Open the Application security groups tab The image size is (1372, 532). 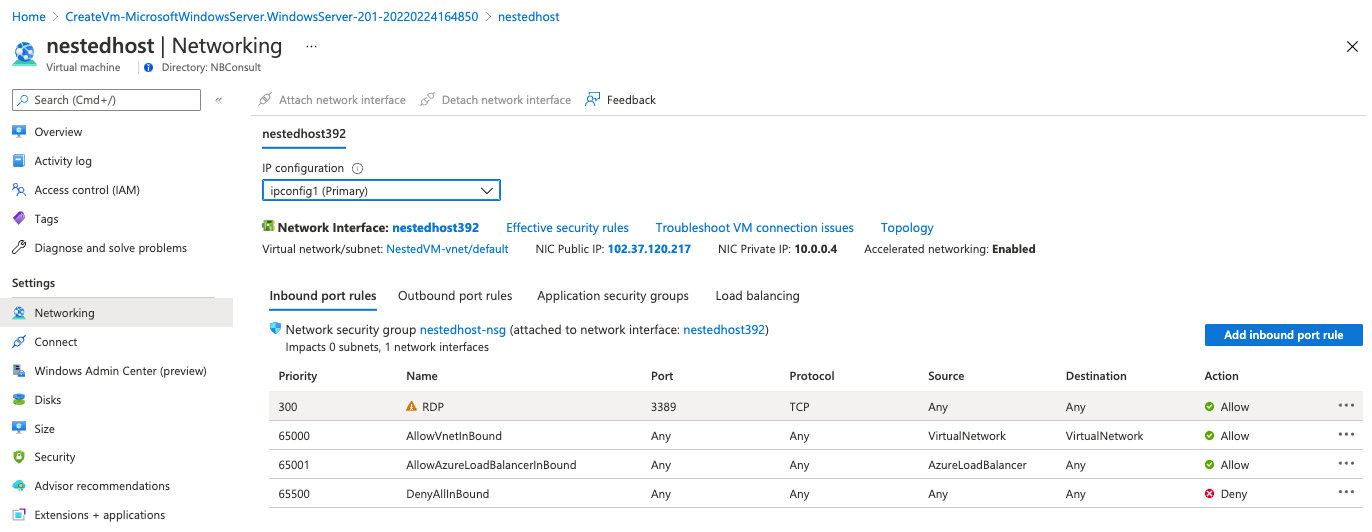(x=613, y=296)
